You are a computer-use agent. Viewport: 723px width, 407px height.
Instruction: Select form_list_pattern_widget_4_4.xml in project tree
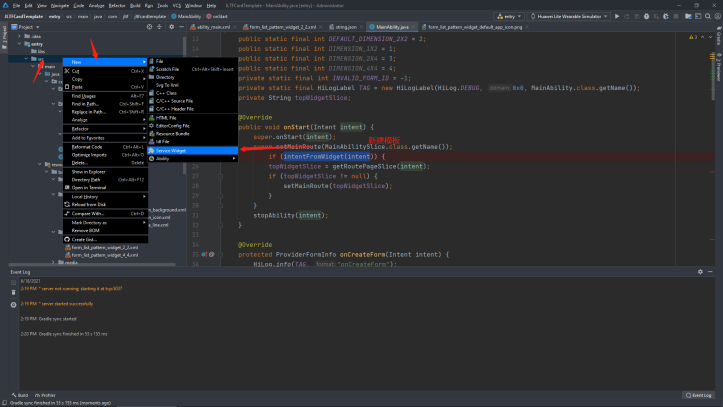[105, 257]
